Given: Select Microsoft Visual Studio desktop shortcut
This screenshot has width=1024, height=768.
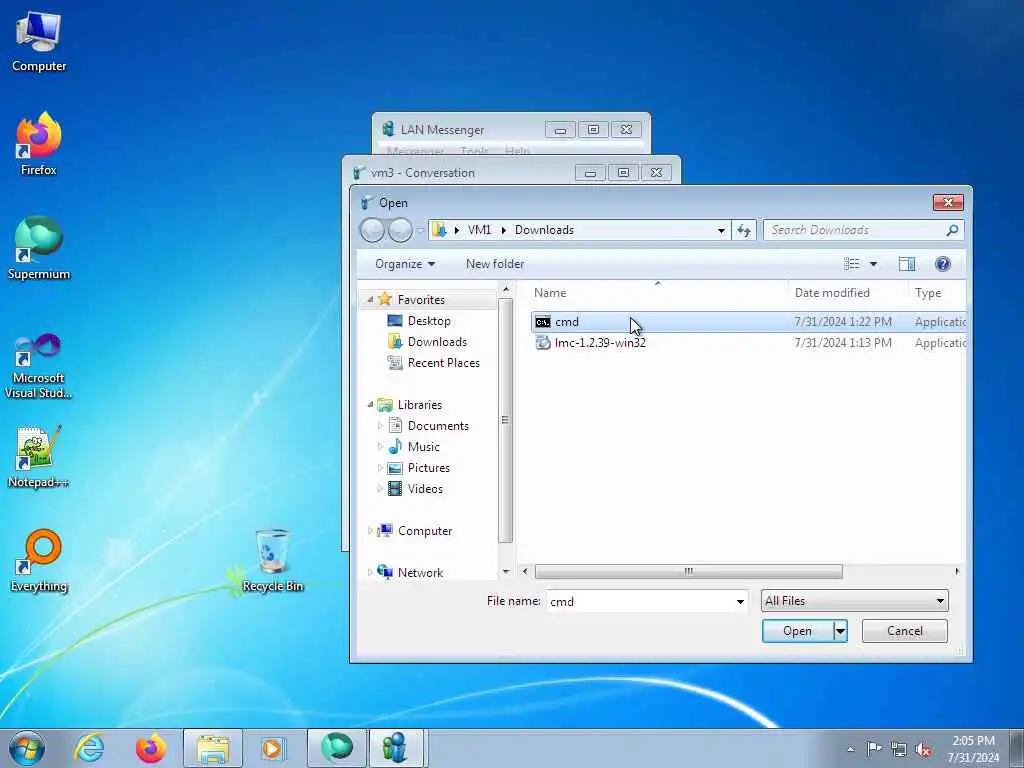Looking at the screenshot, I should 39,366.
